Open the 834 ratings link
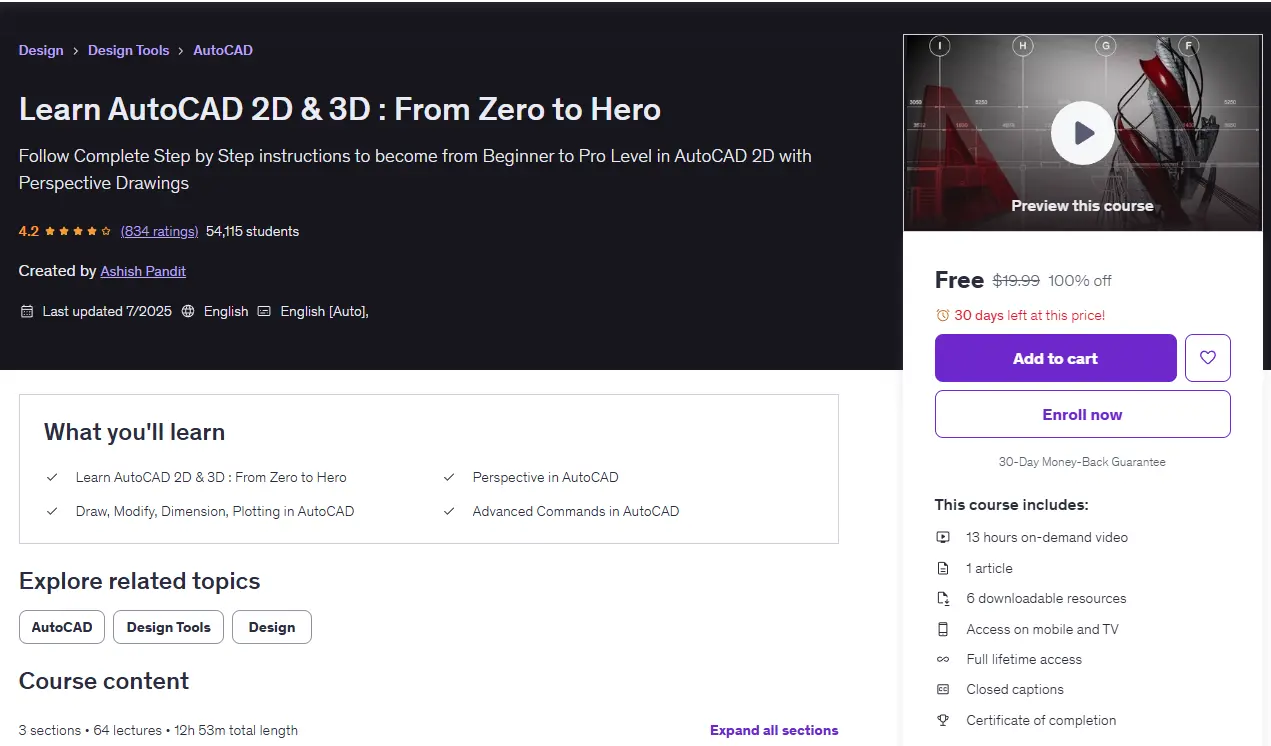This screenshot has width=1271, height=746. (x=160, y=231)
